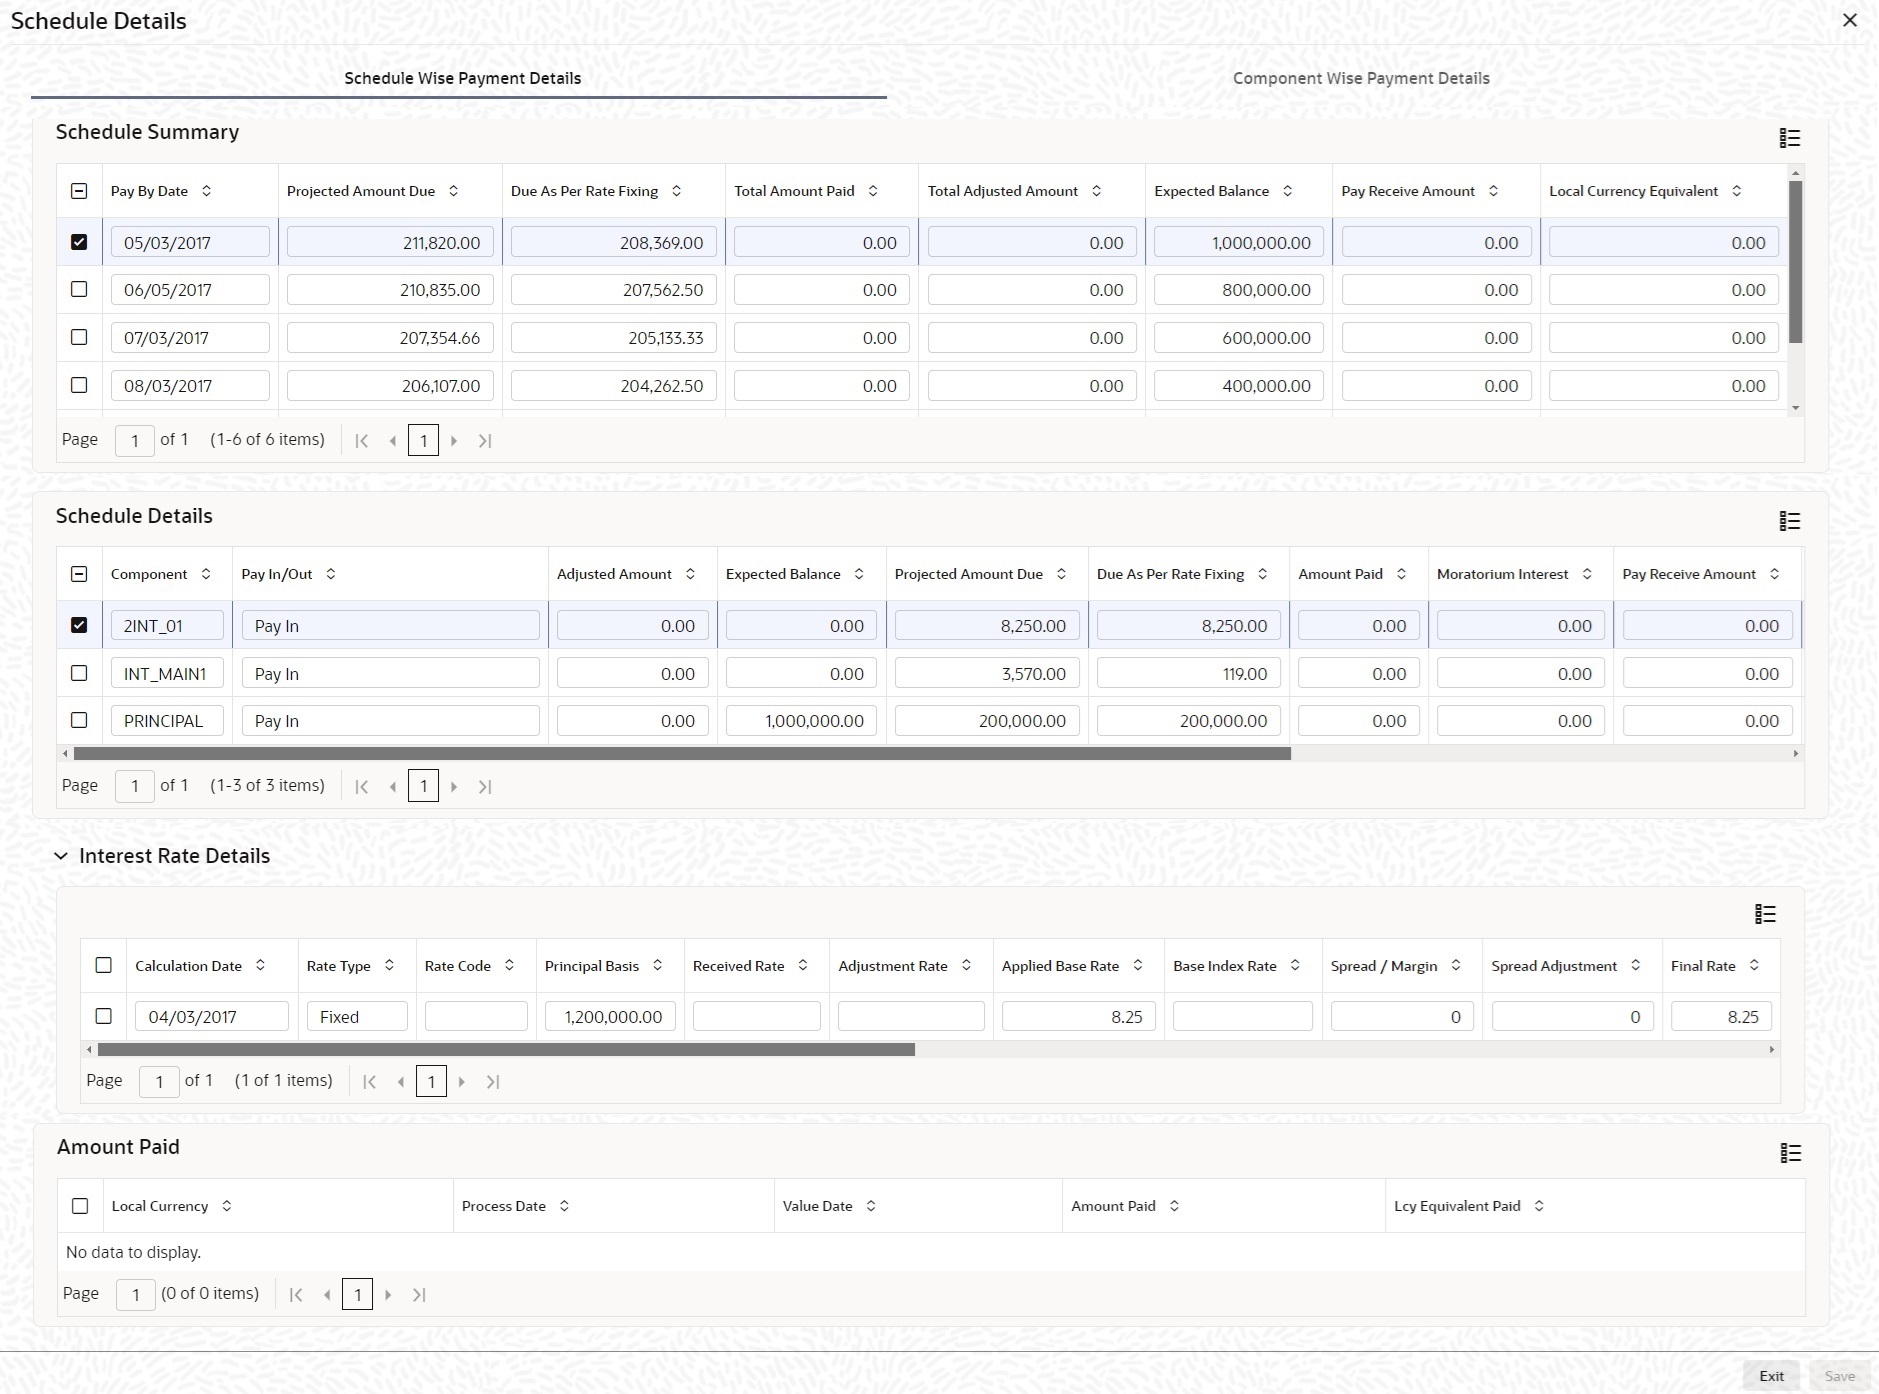1879x1394 pixels.
Task: Click Due As Per Rate Fixing 119.00
Action: [x=1188, y=673]
